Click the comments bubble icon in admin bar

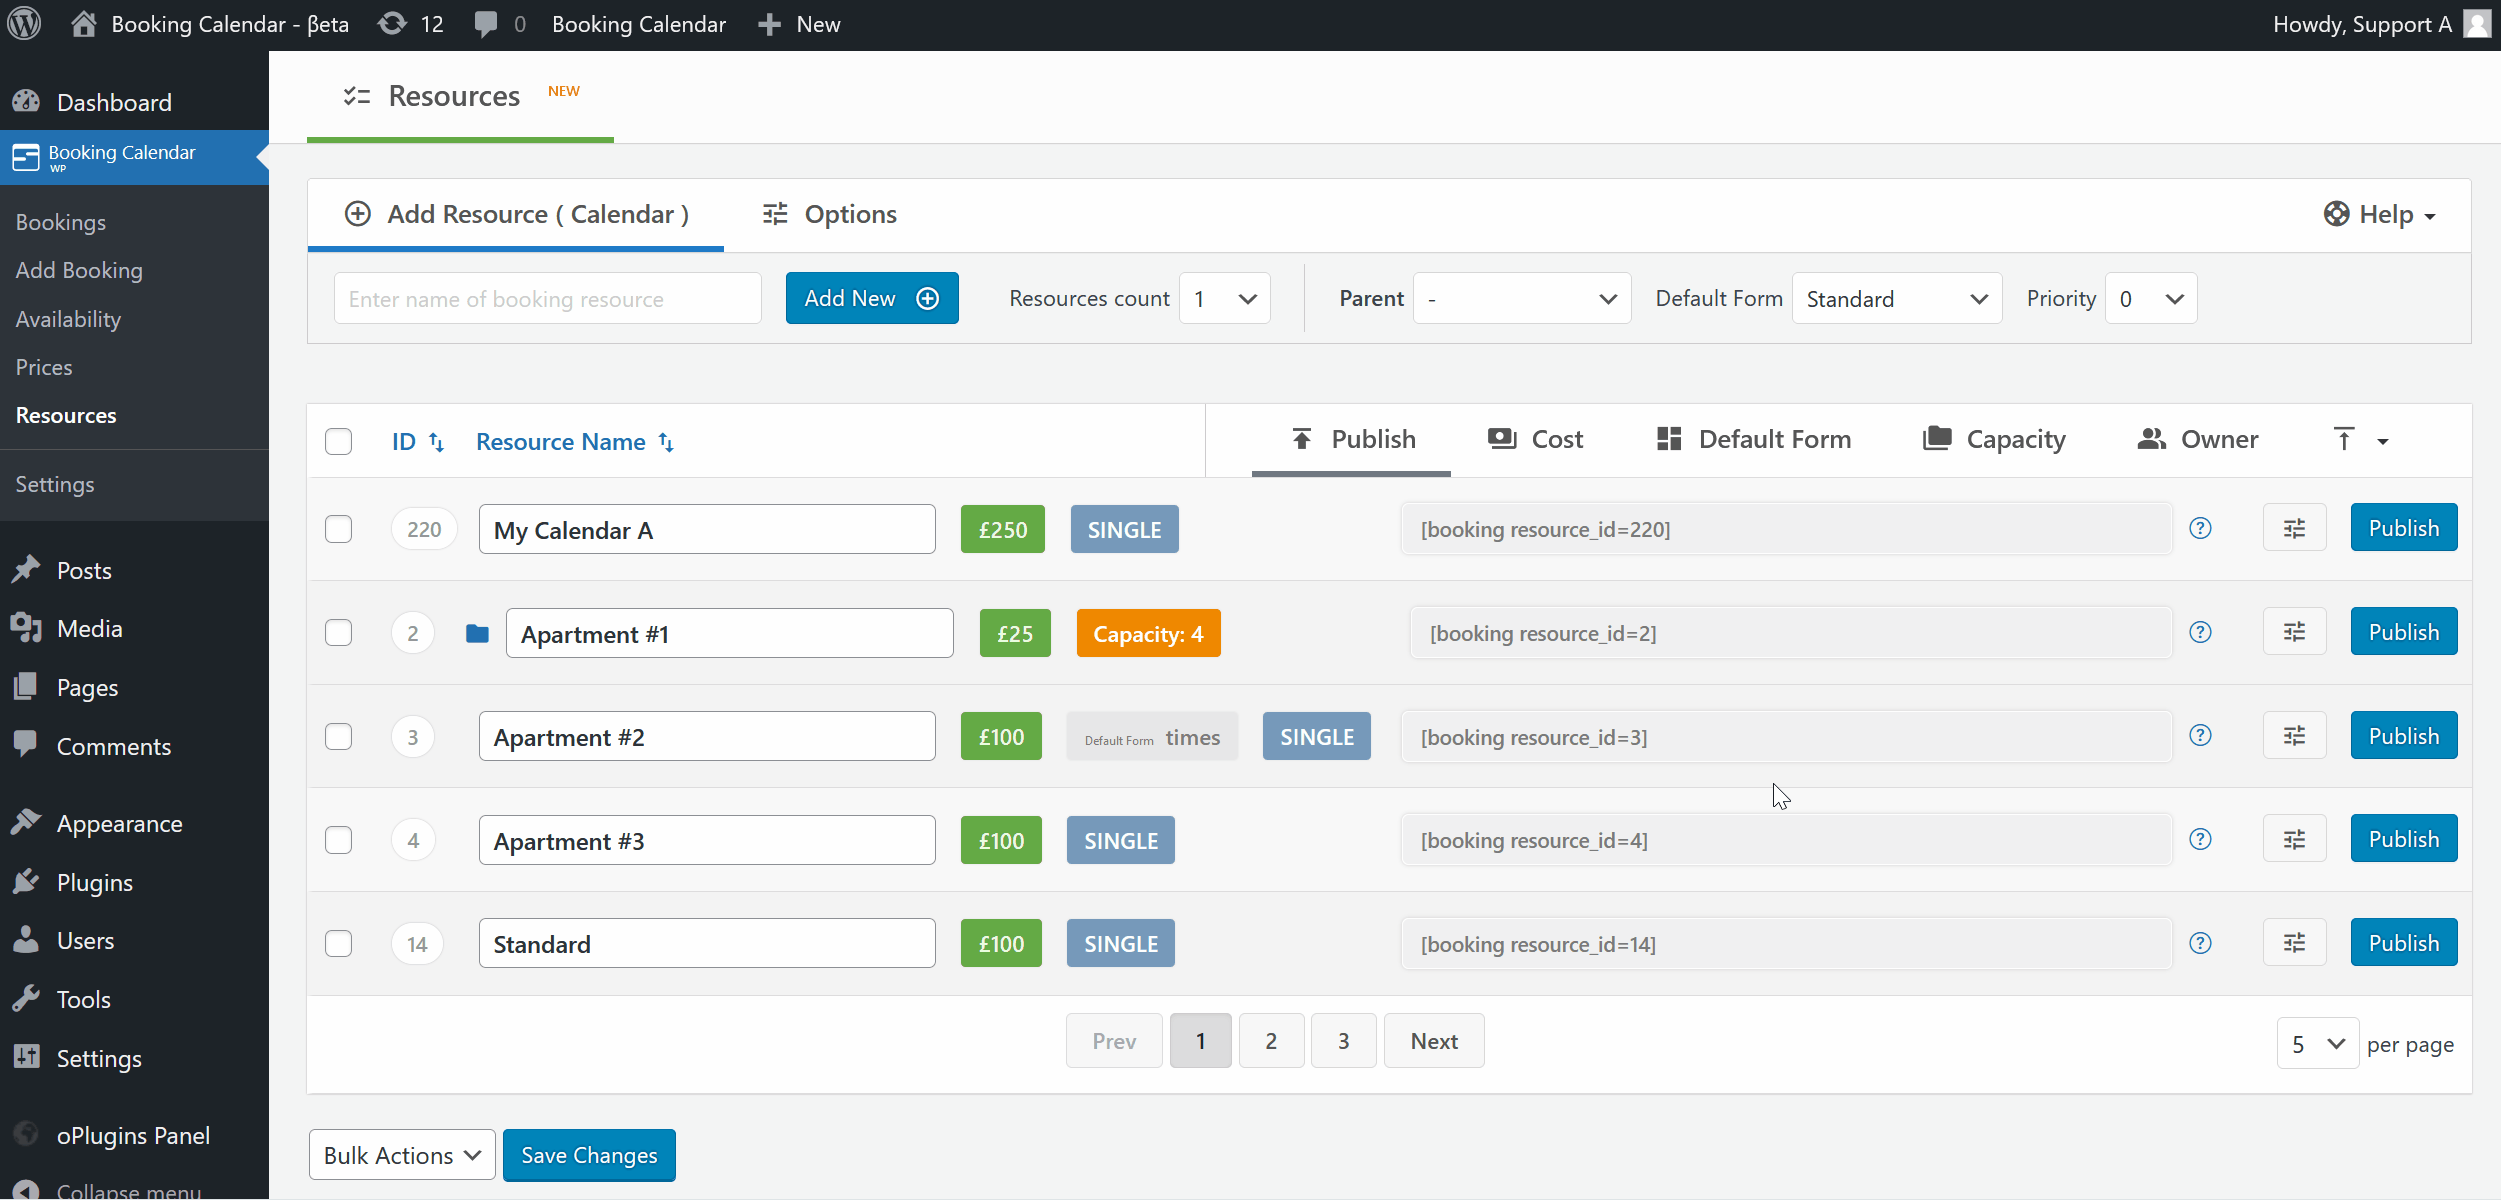tap(486, 24)
